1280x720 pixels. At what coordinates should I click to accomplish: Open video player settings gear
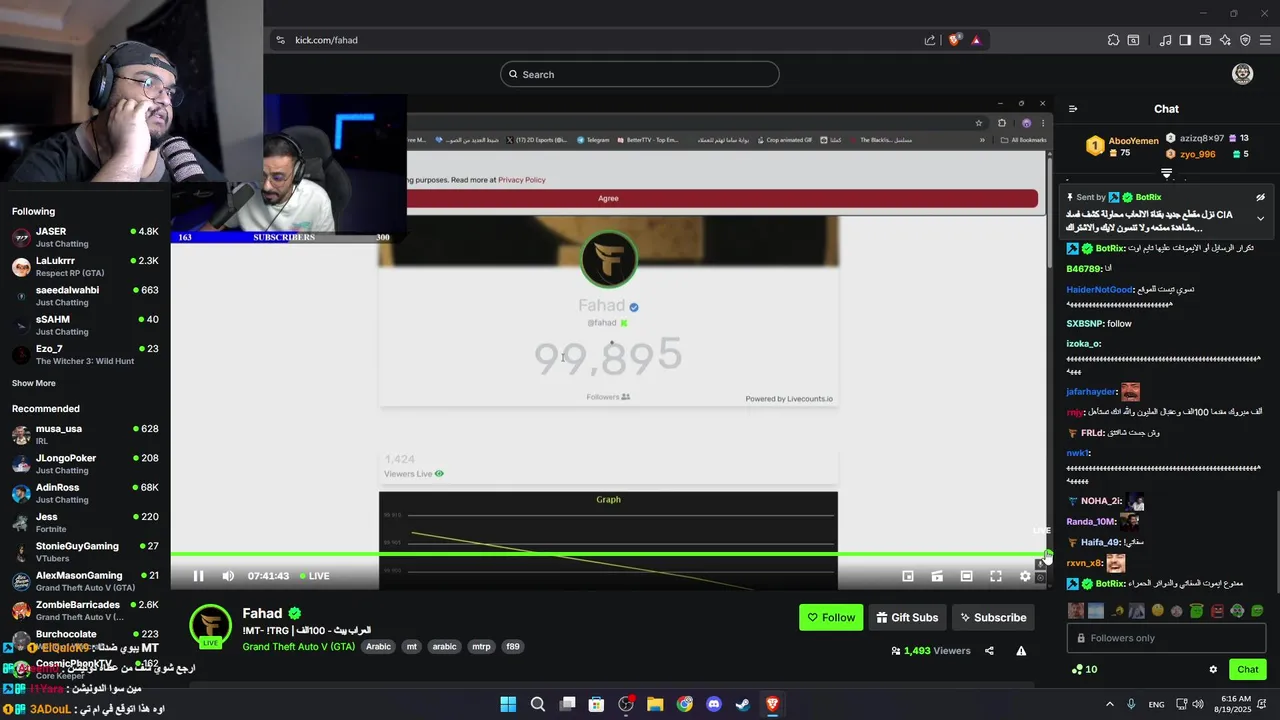point(1025,576)
